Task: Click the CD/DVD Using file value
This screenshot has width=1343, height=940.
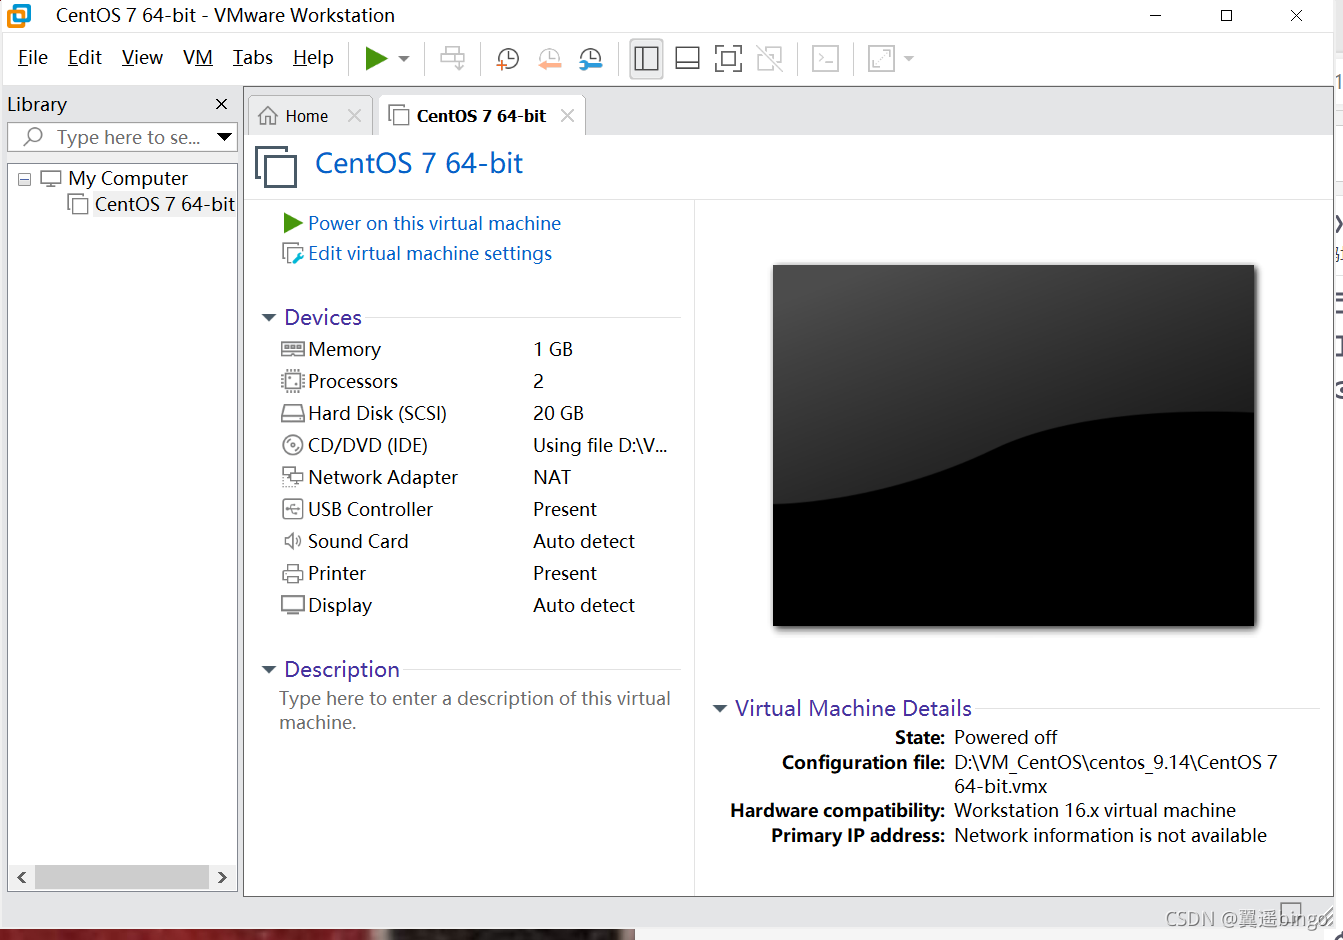Action: click(600, 445)
